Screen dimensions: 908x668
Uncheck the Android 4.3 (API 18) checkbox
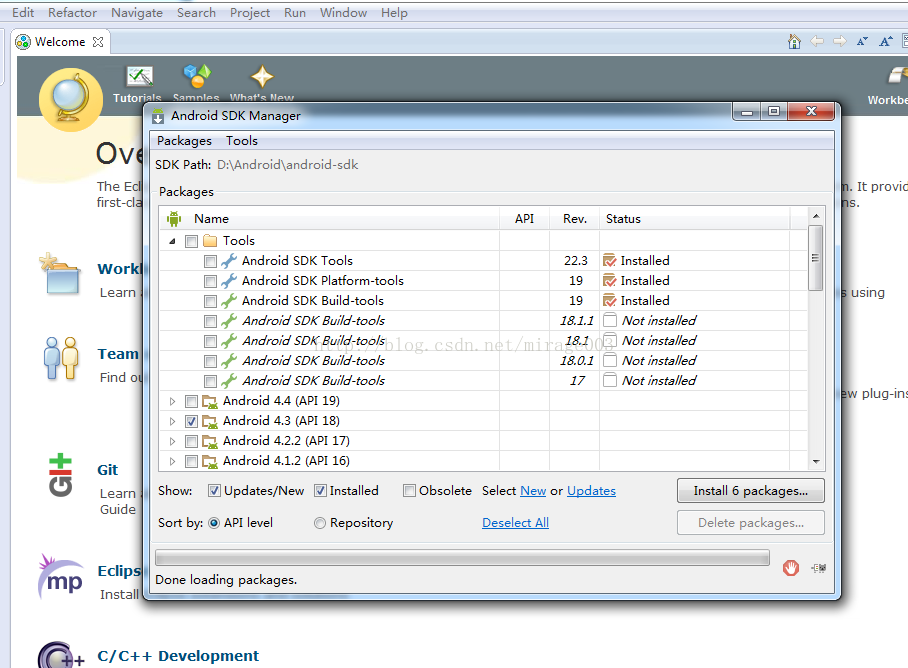pos(192,421)
